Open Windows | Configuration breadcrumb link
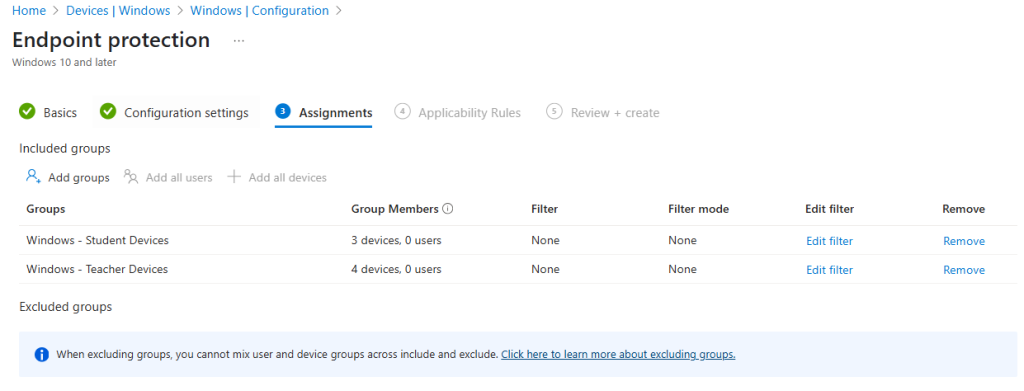1024x391 pixels. 259,11
